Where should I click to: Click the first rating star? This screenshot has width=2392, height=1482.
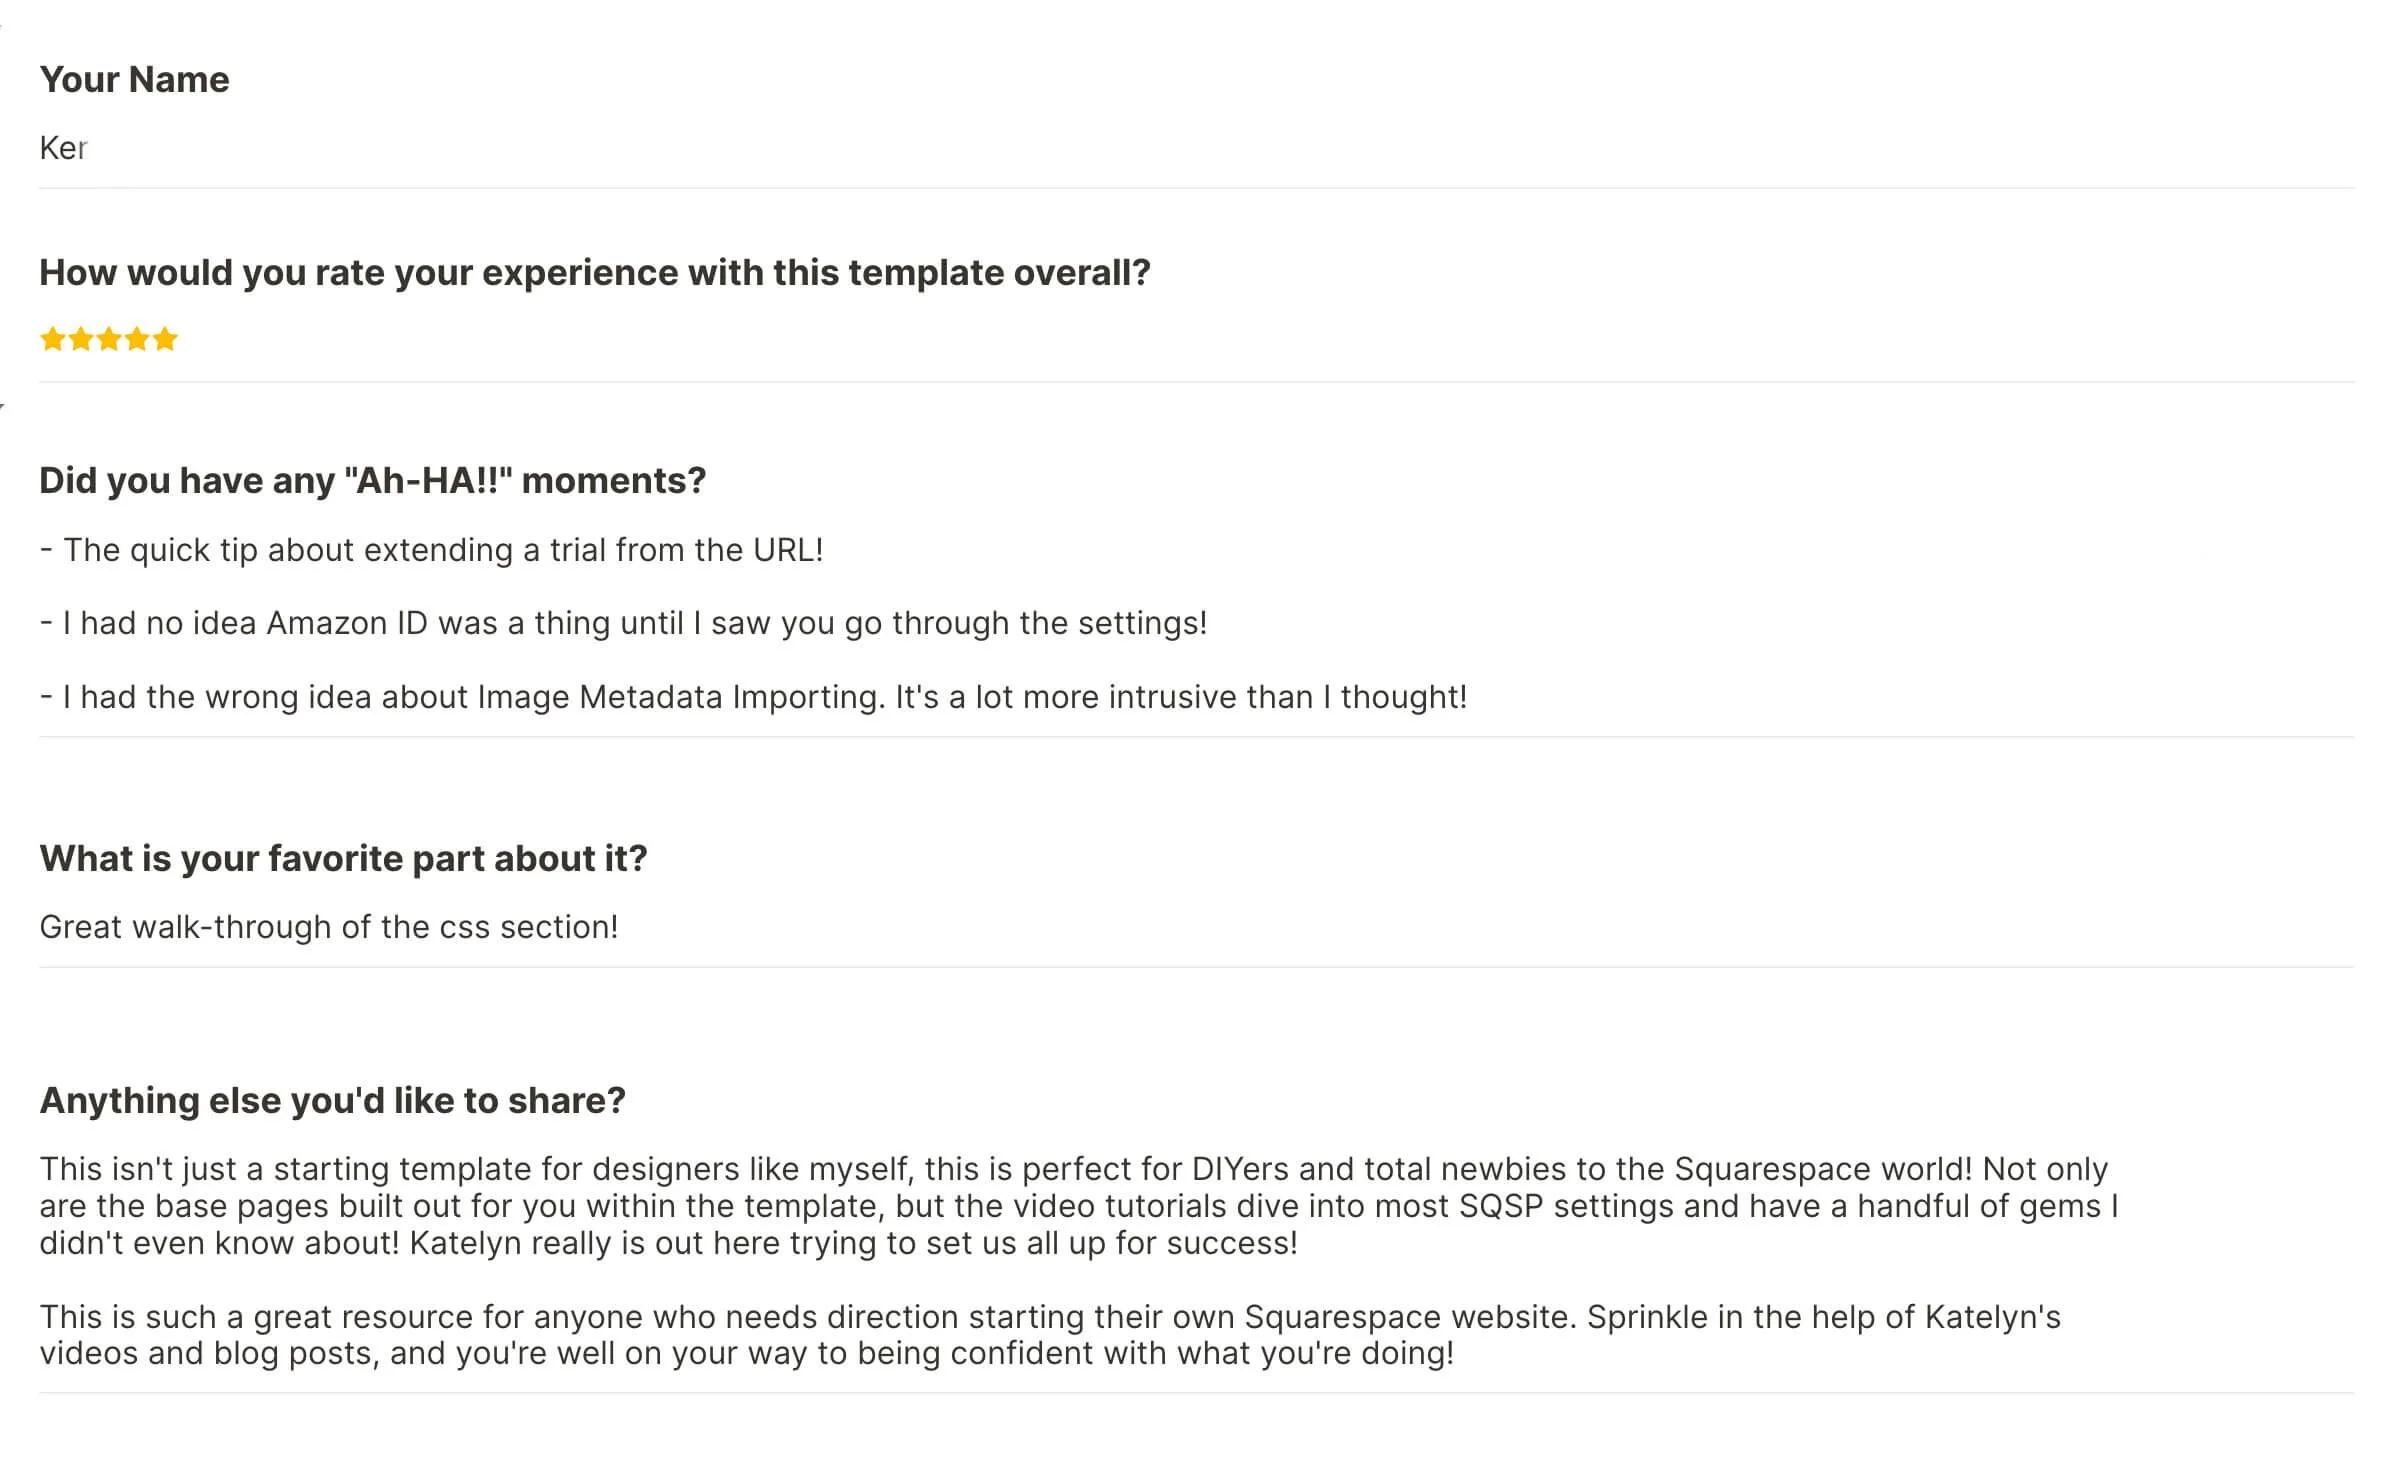53,340
